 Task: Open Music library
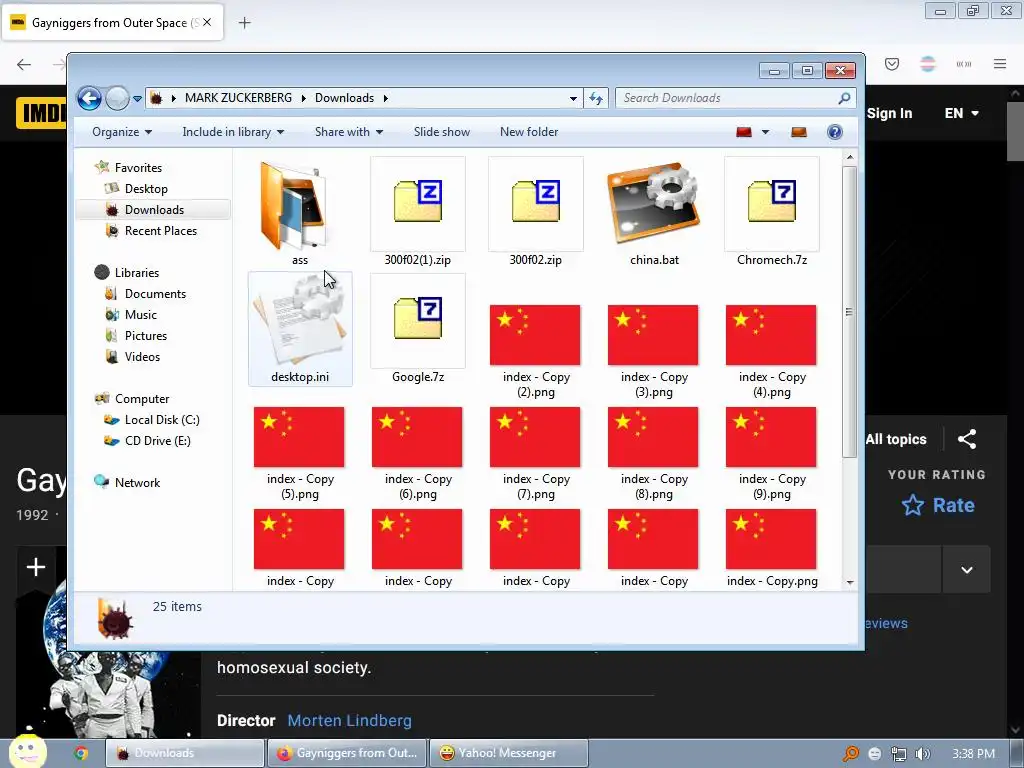coord(140,315)
